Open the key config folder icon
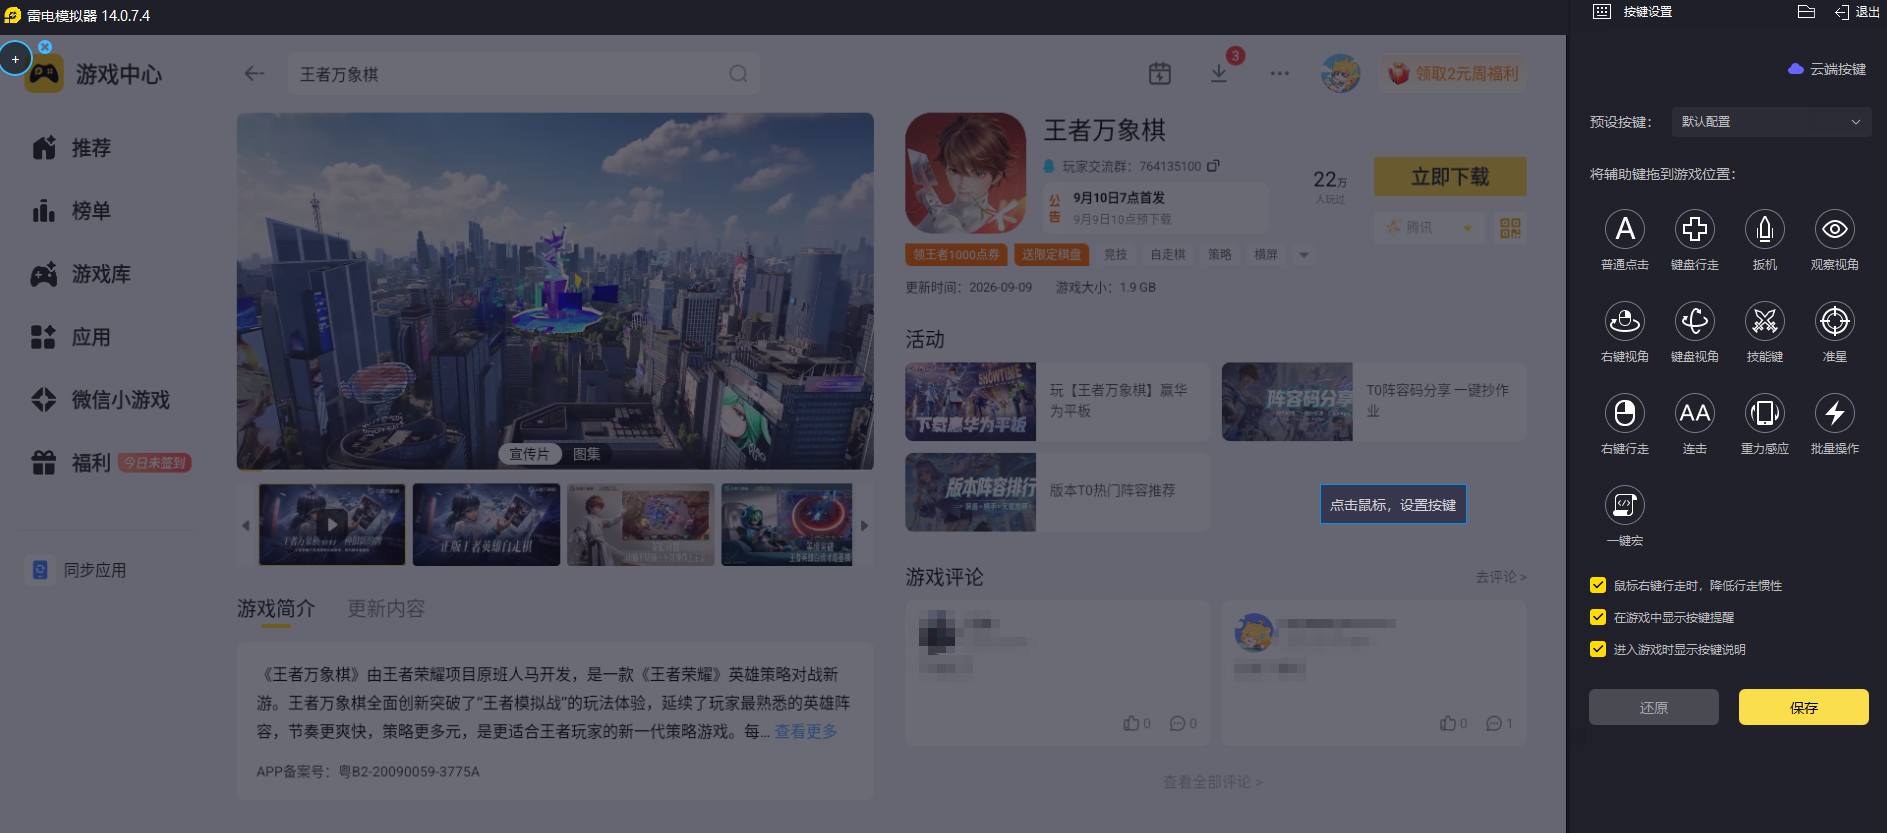 click(x=1806, y=12)
